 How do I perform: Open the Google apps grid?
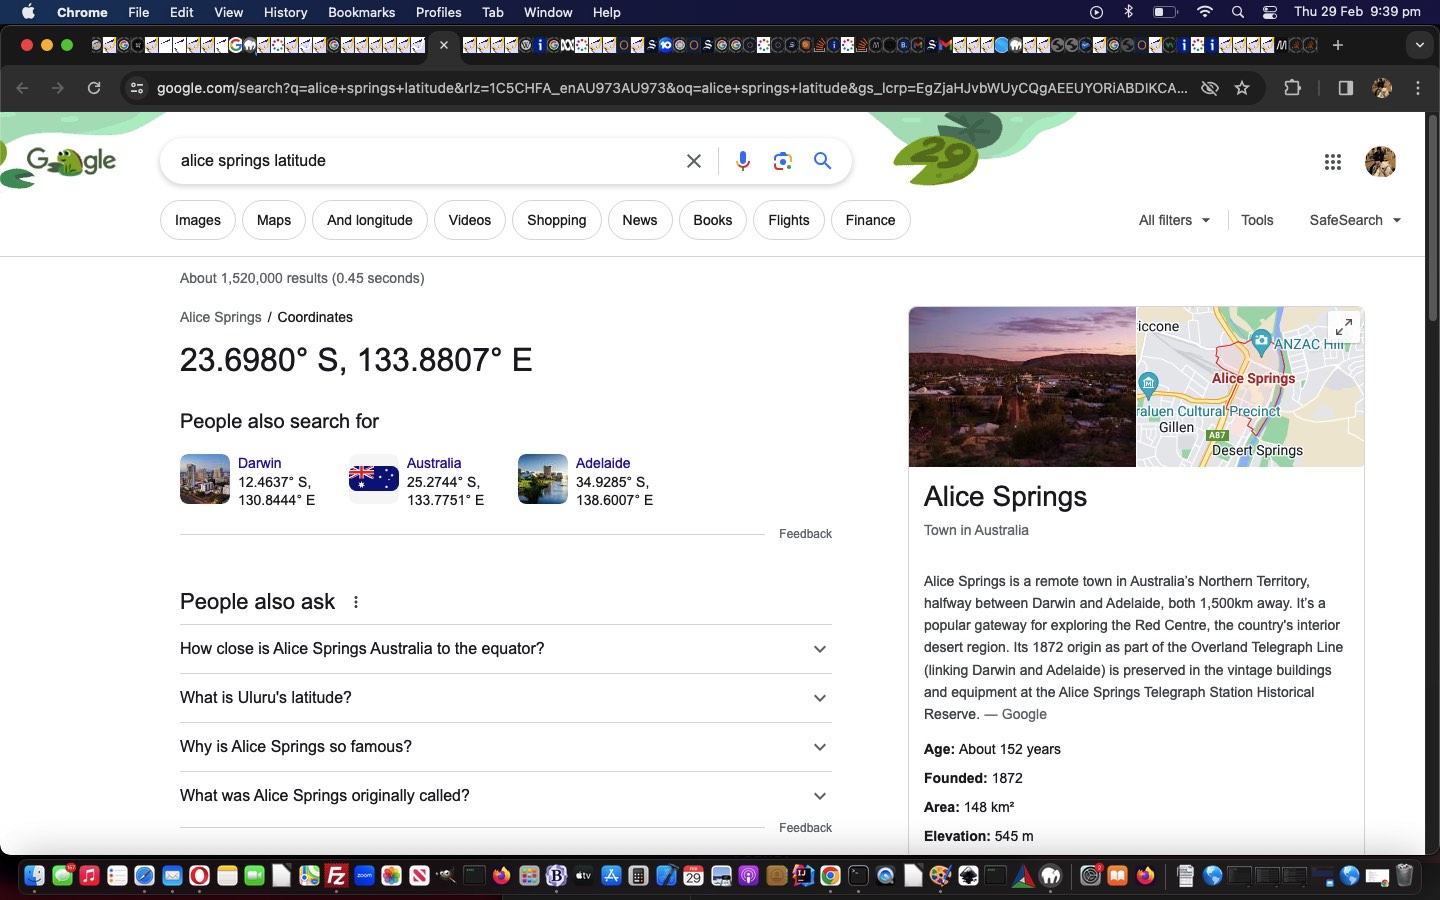pos(1332,162)
